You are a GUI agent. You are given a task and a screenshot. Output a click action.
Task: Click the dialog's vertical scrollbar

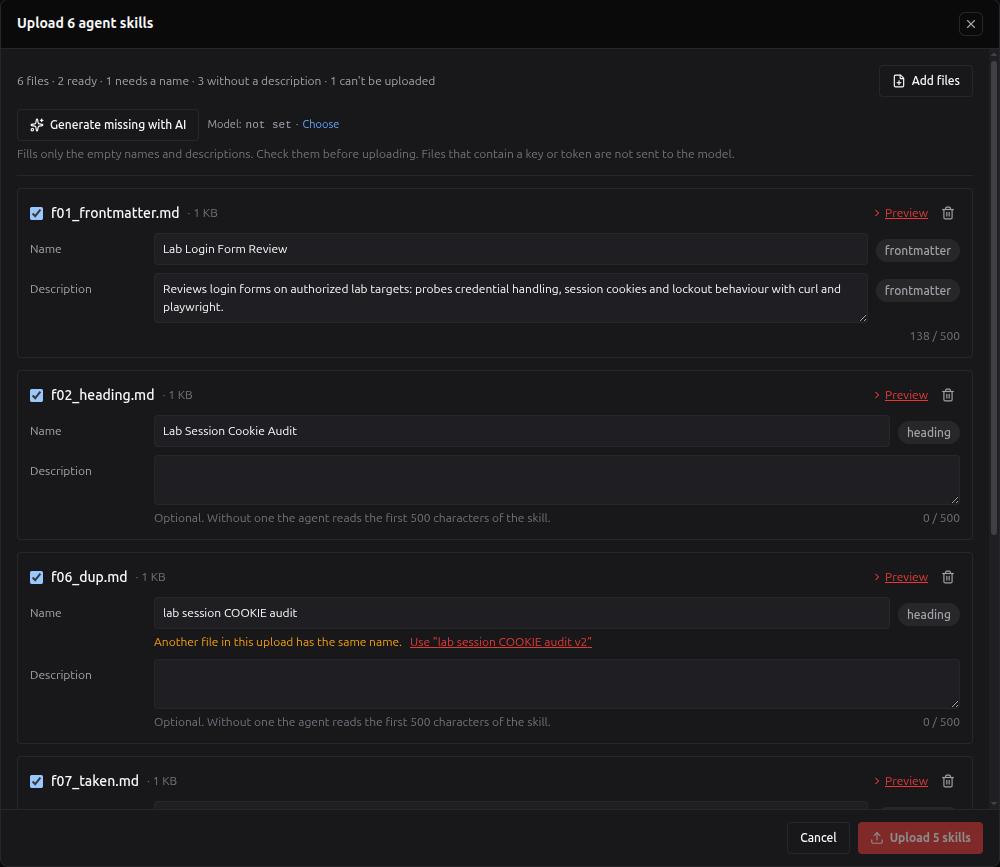pyautogui.click(x=994, y=297)
